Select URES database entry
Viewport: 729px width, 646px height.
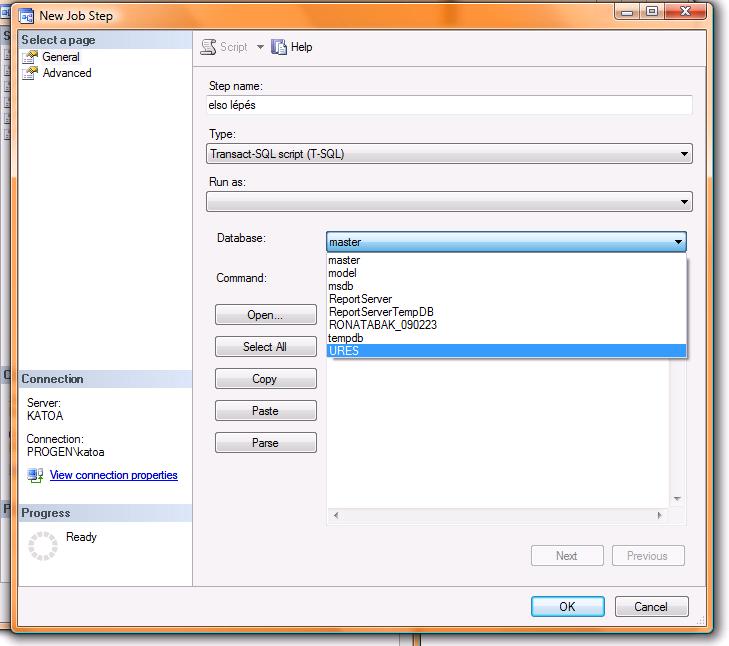[506, 351]
